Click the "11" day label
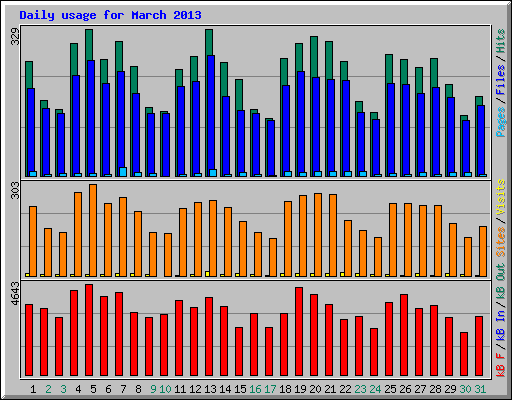This screenshot has height=400, width=512. click(x=180, y=389)
